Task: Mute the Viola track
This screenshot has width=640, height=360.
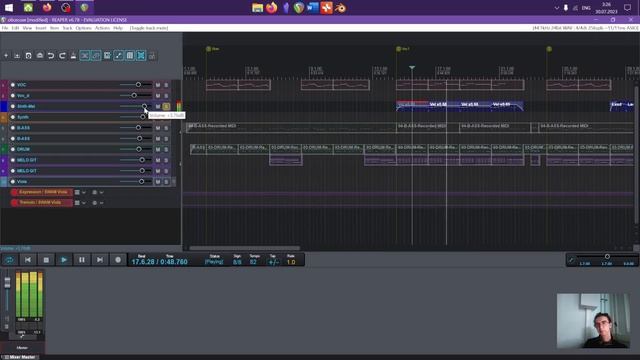Action: click(158, 182)
